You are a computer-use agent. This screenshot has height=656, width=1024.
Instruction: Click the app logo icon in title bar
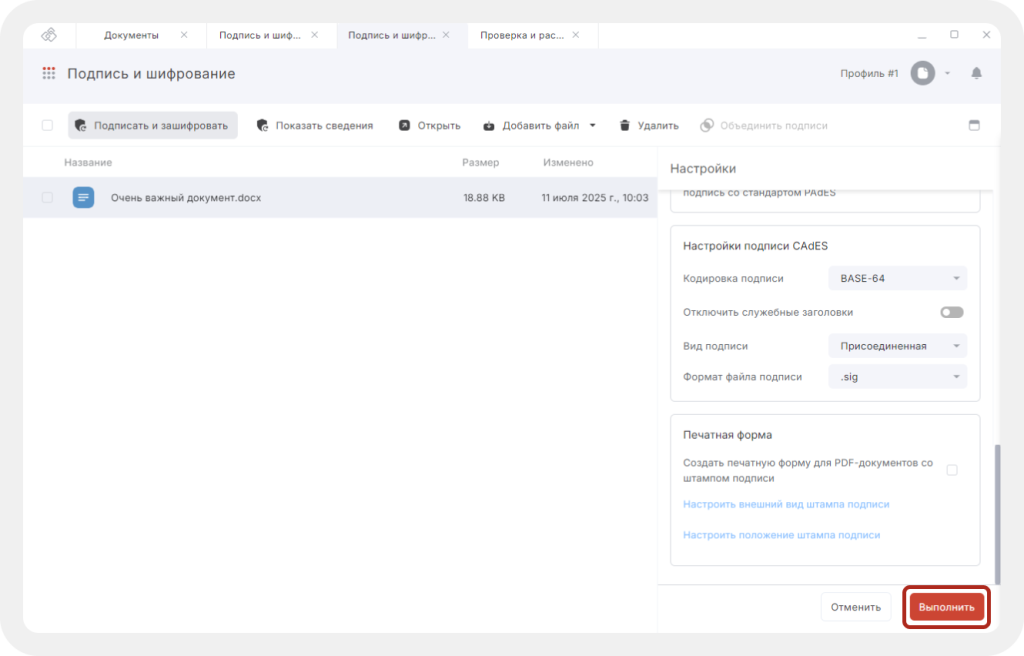point(49,35)
